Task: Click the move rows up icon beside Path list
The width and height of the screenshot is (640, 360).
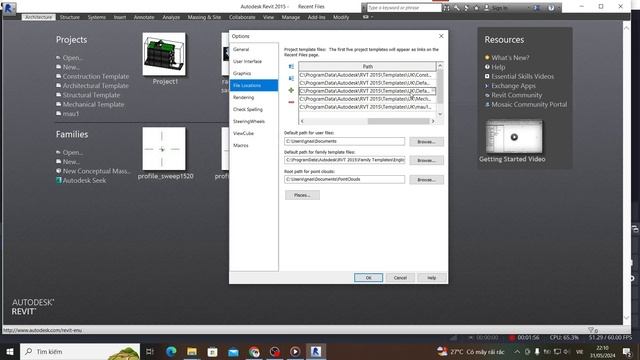Action: pos(291,67)
